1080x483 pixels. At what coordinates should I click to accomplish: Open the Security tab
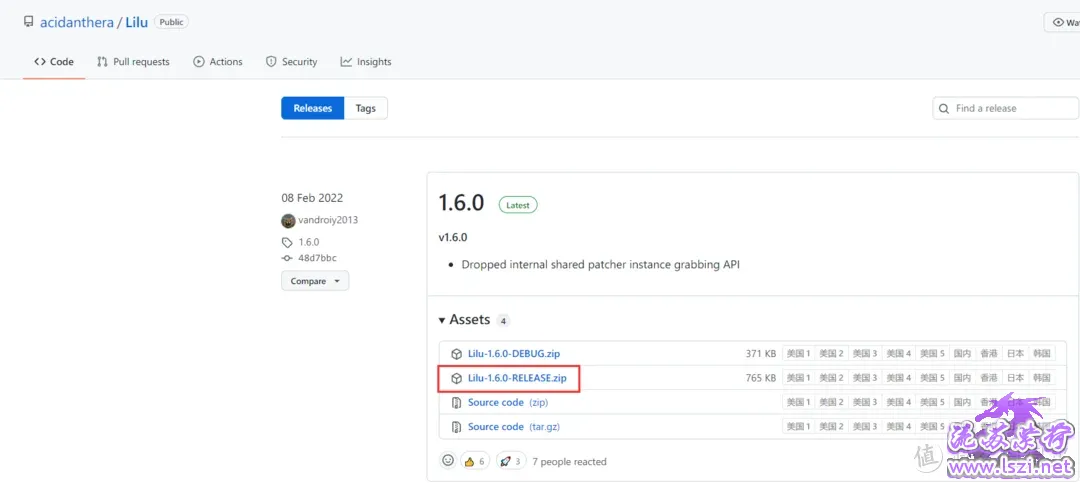click(291, 61)
